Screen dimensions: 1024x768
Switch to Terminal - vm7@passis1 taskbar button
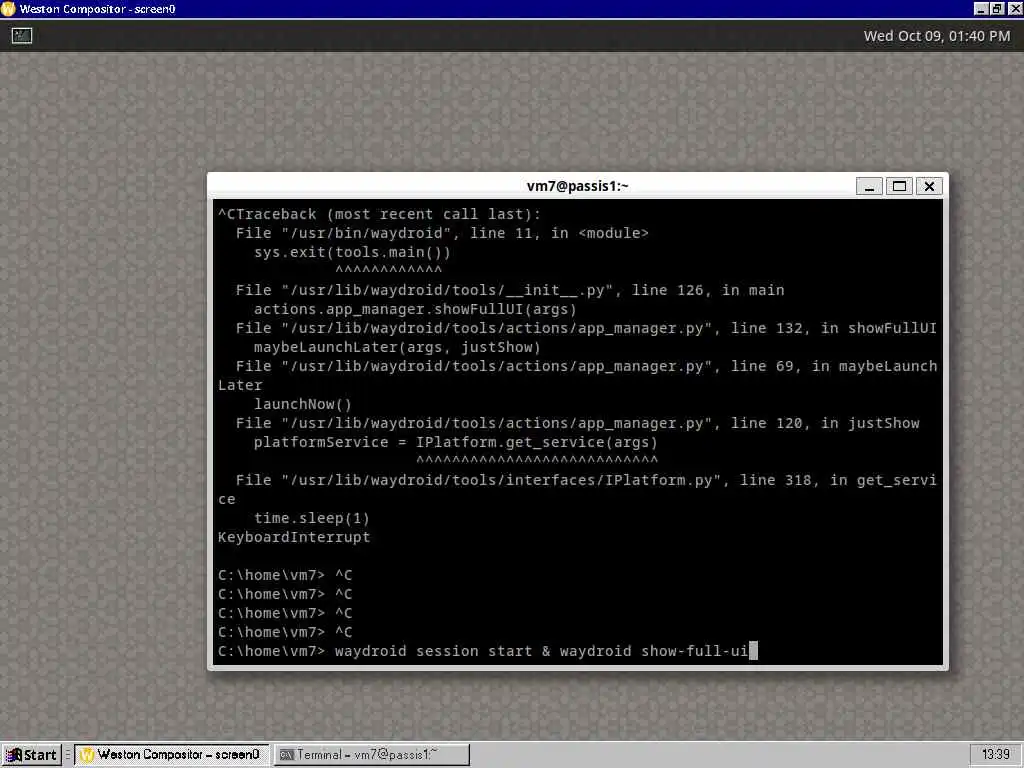click(x=372, y=755)
